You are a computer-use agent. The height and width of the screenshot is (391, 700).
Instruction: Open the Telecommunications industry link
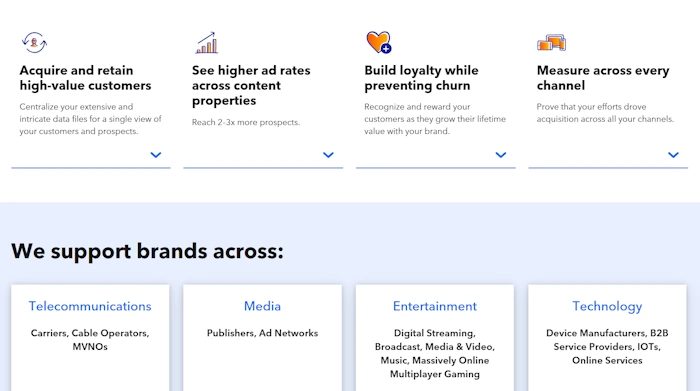point(90,306)
